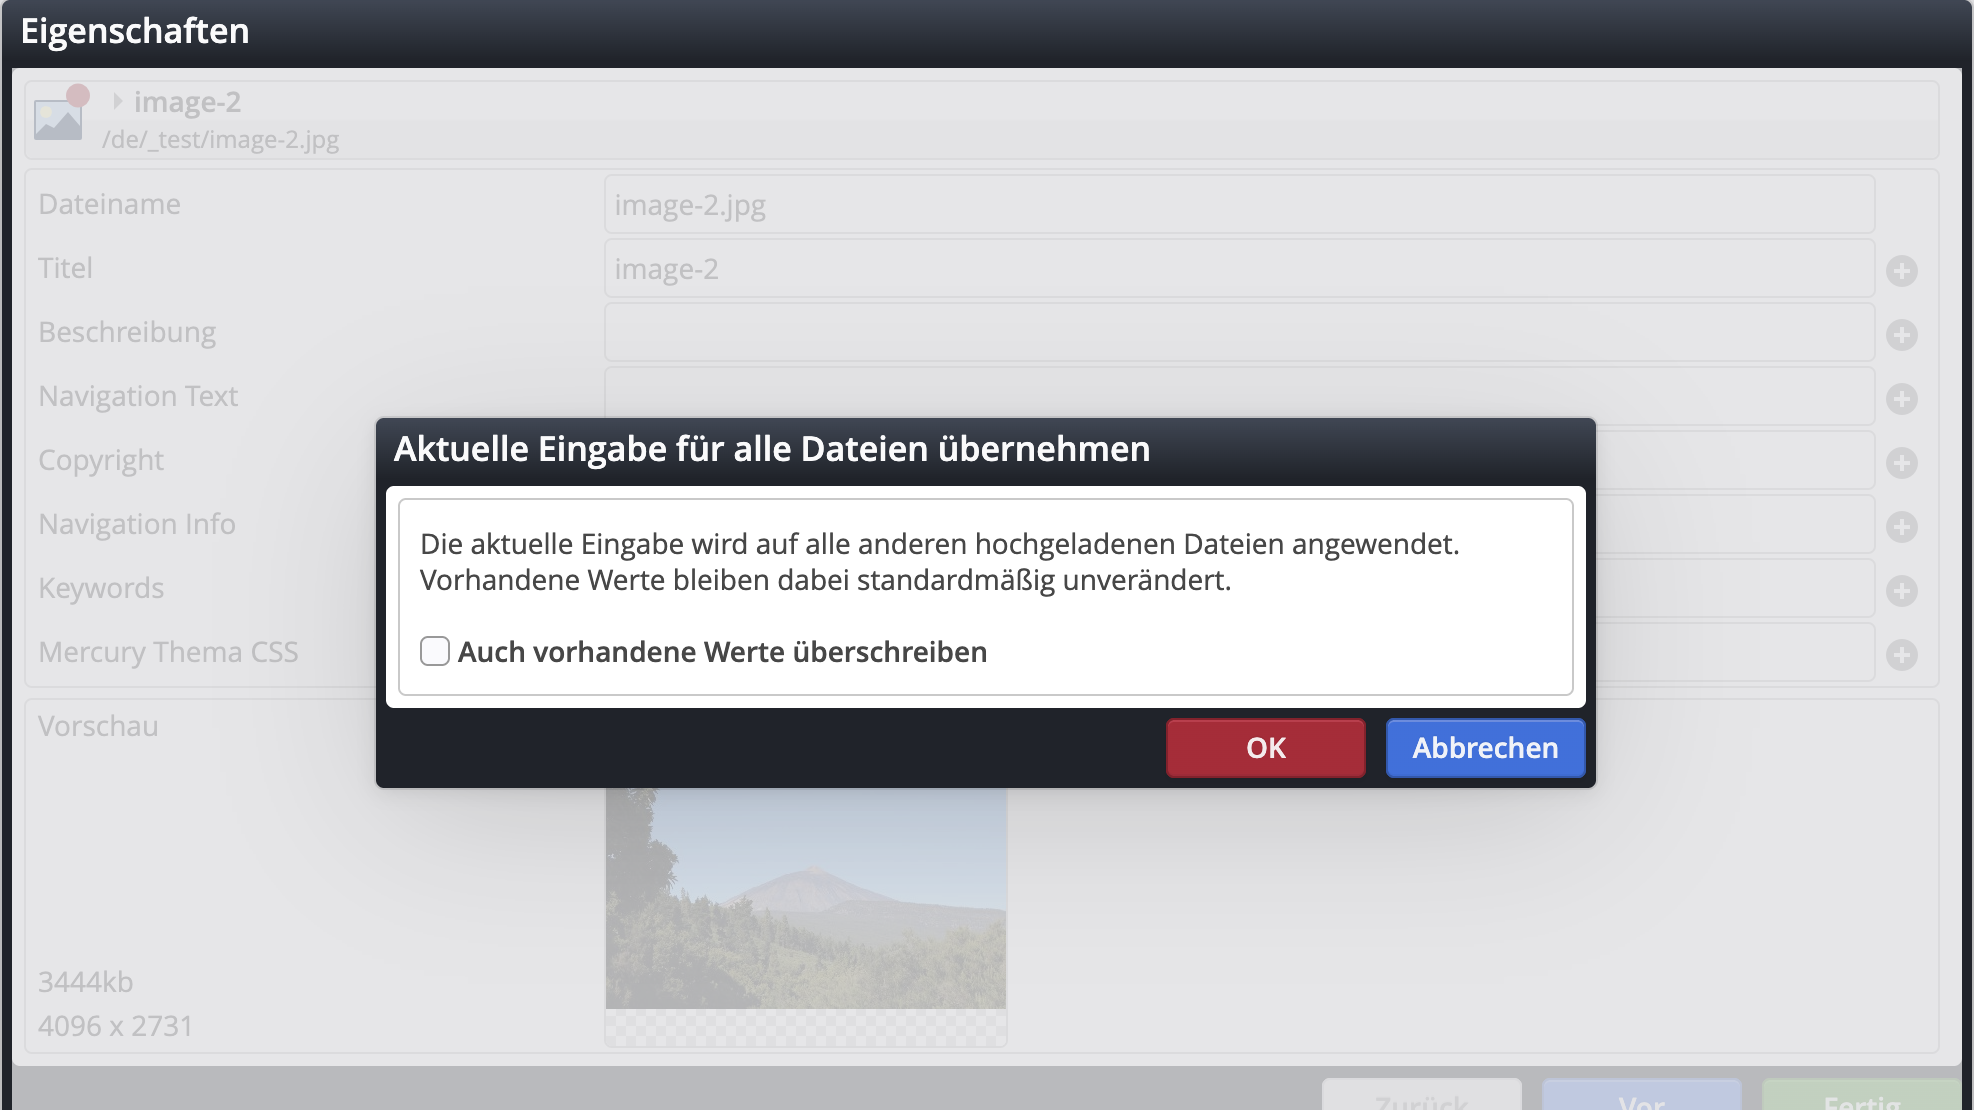Click the plus icon beside Beschreibung
Viewport: 1974px width, 1110px height.
coord(1901,332)
